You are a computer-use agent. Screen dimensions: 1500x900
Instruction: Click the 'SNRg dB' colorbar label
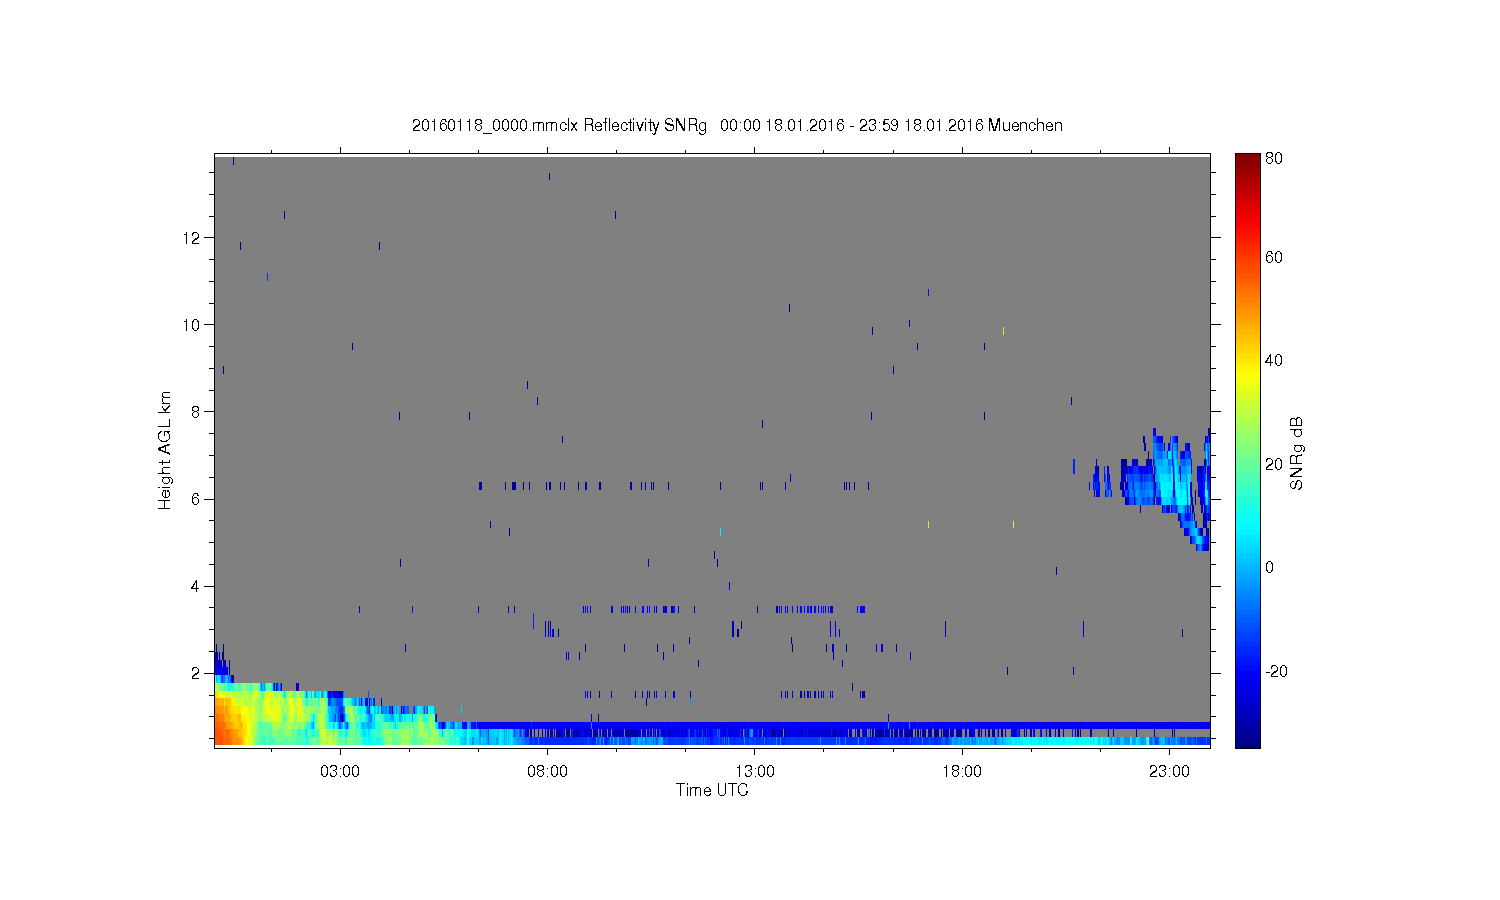click(x=1297, y=453)
